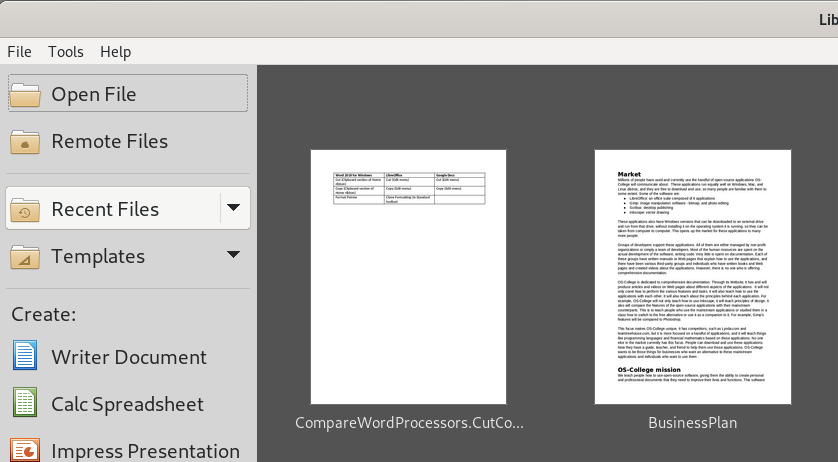Open the File menu
The image size is (838, 462).
19,52
